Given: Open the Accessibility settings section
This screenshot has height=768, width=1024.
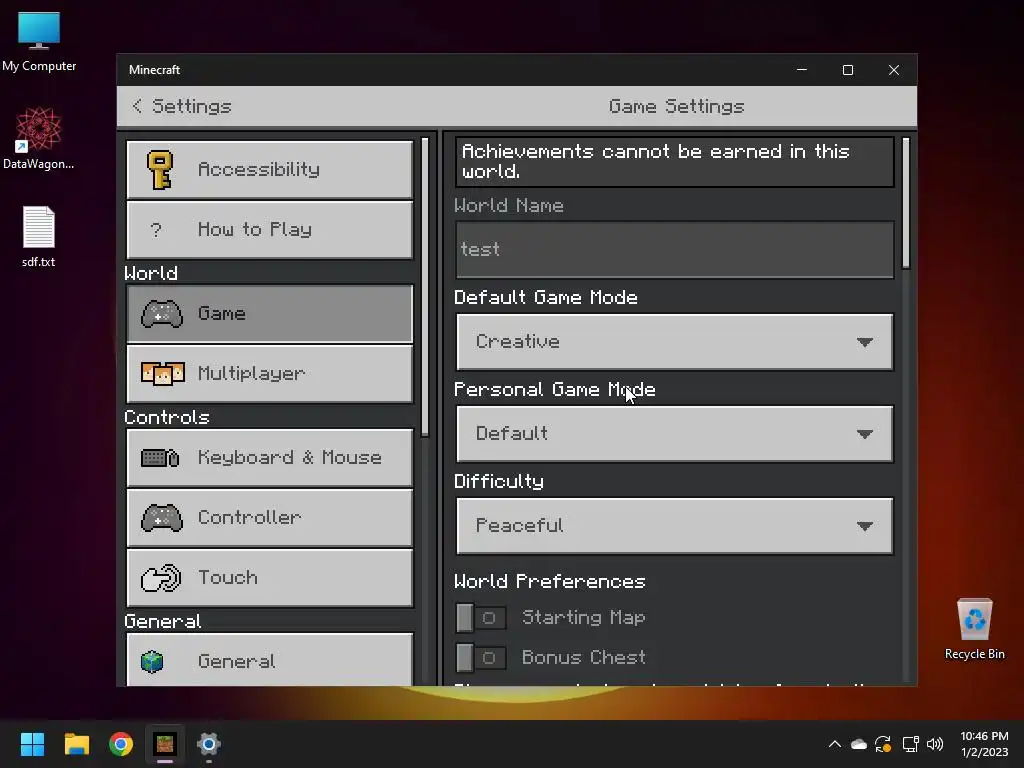Looking at the screenshot, I should coord(270,170).
